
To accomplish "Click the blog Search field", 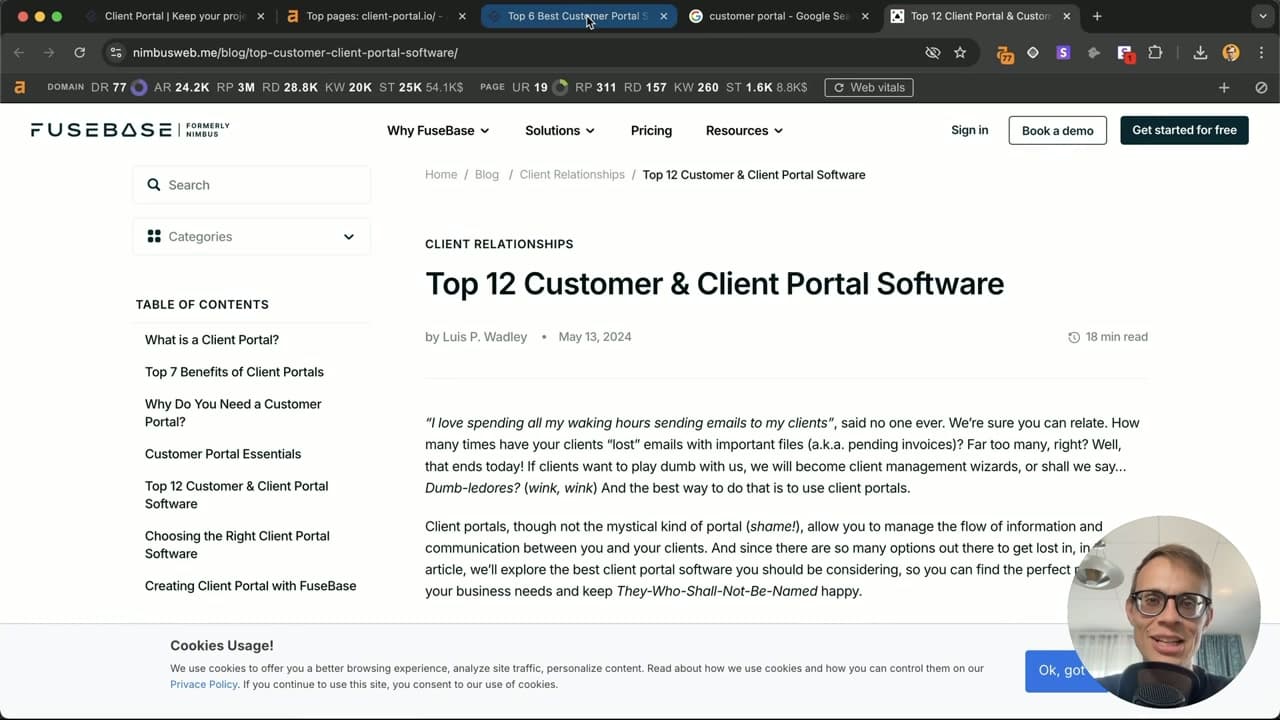I will click(x=252, y=185).
